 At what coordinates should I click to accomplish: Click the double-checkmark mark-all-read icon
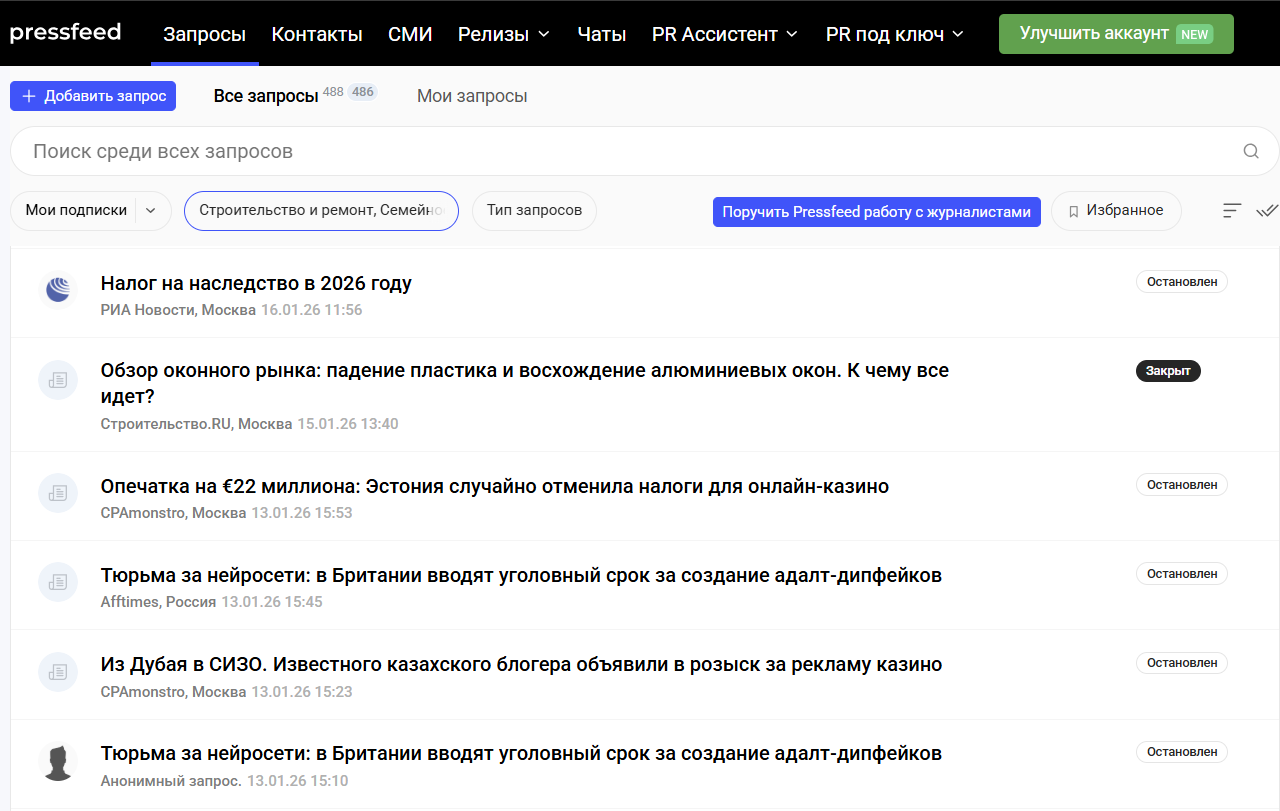click(x=1267, y=211)
